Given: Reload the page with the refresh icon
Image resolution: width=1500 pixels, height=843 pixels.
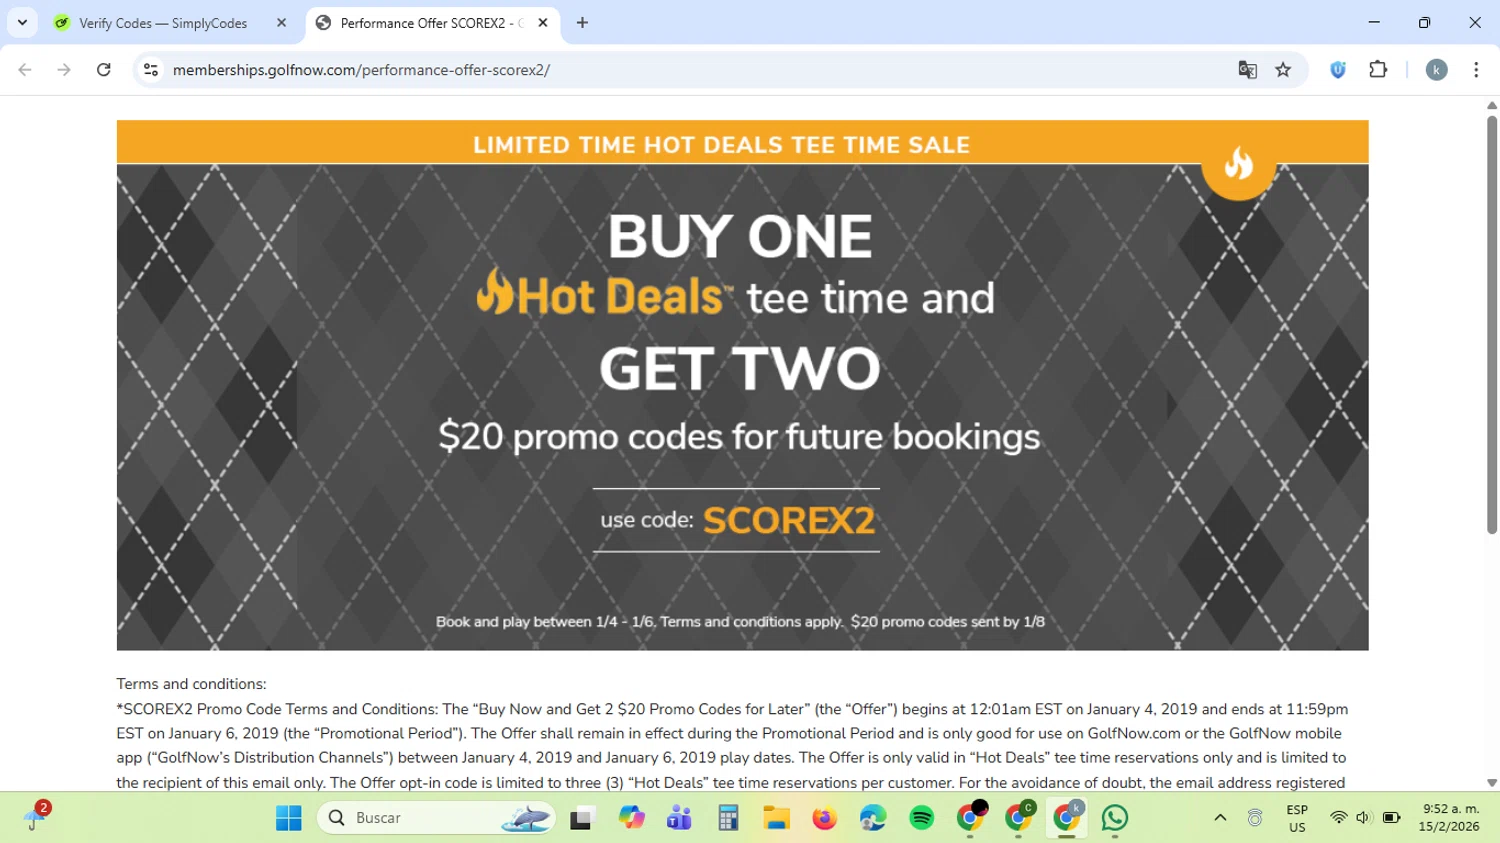Looking at the screenshot, I should (x=104, y=70).
